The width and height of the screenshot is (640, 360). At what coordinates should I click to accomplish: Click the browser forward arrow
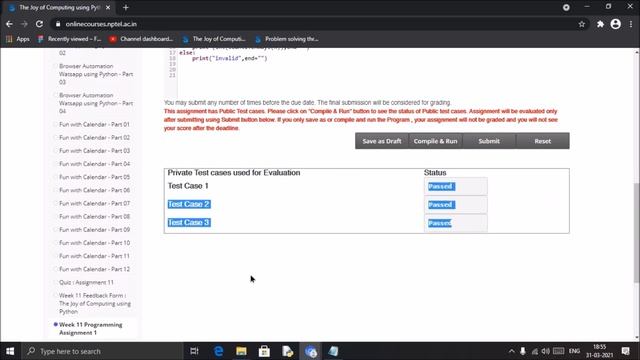tap(24, 24)
